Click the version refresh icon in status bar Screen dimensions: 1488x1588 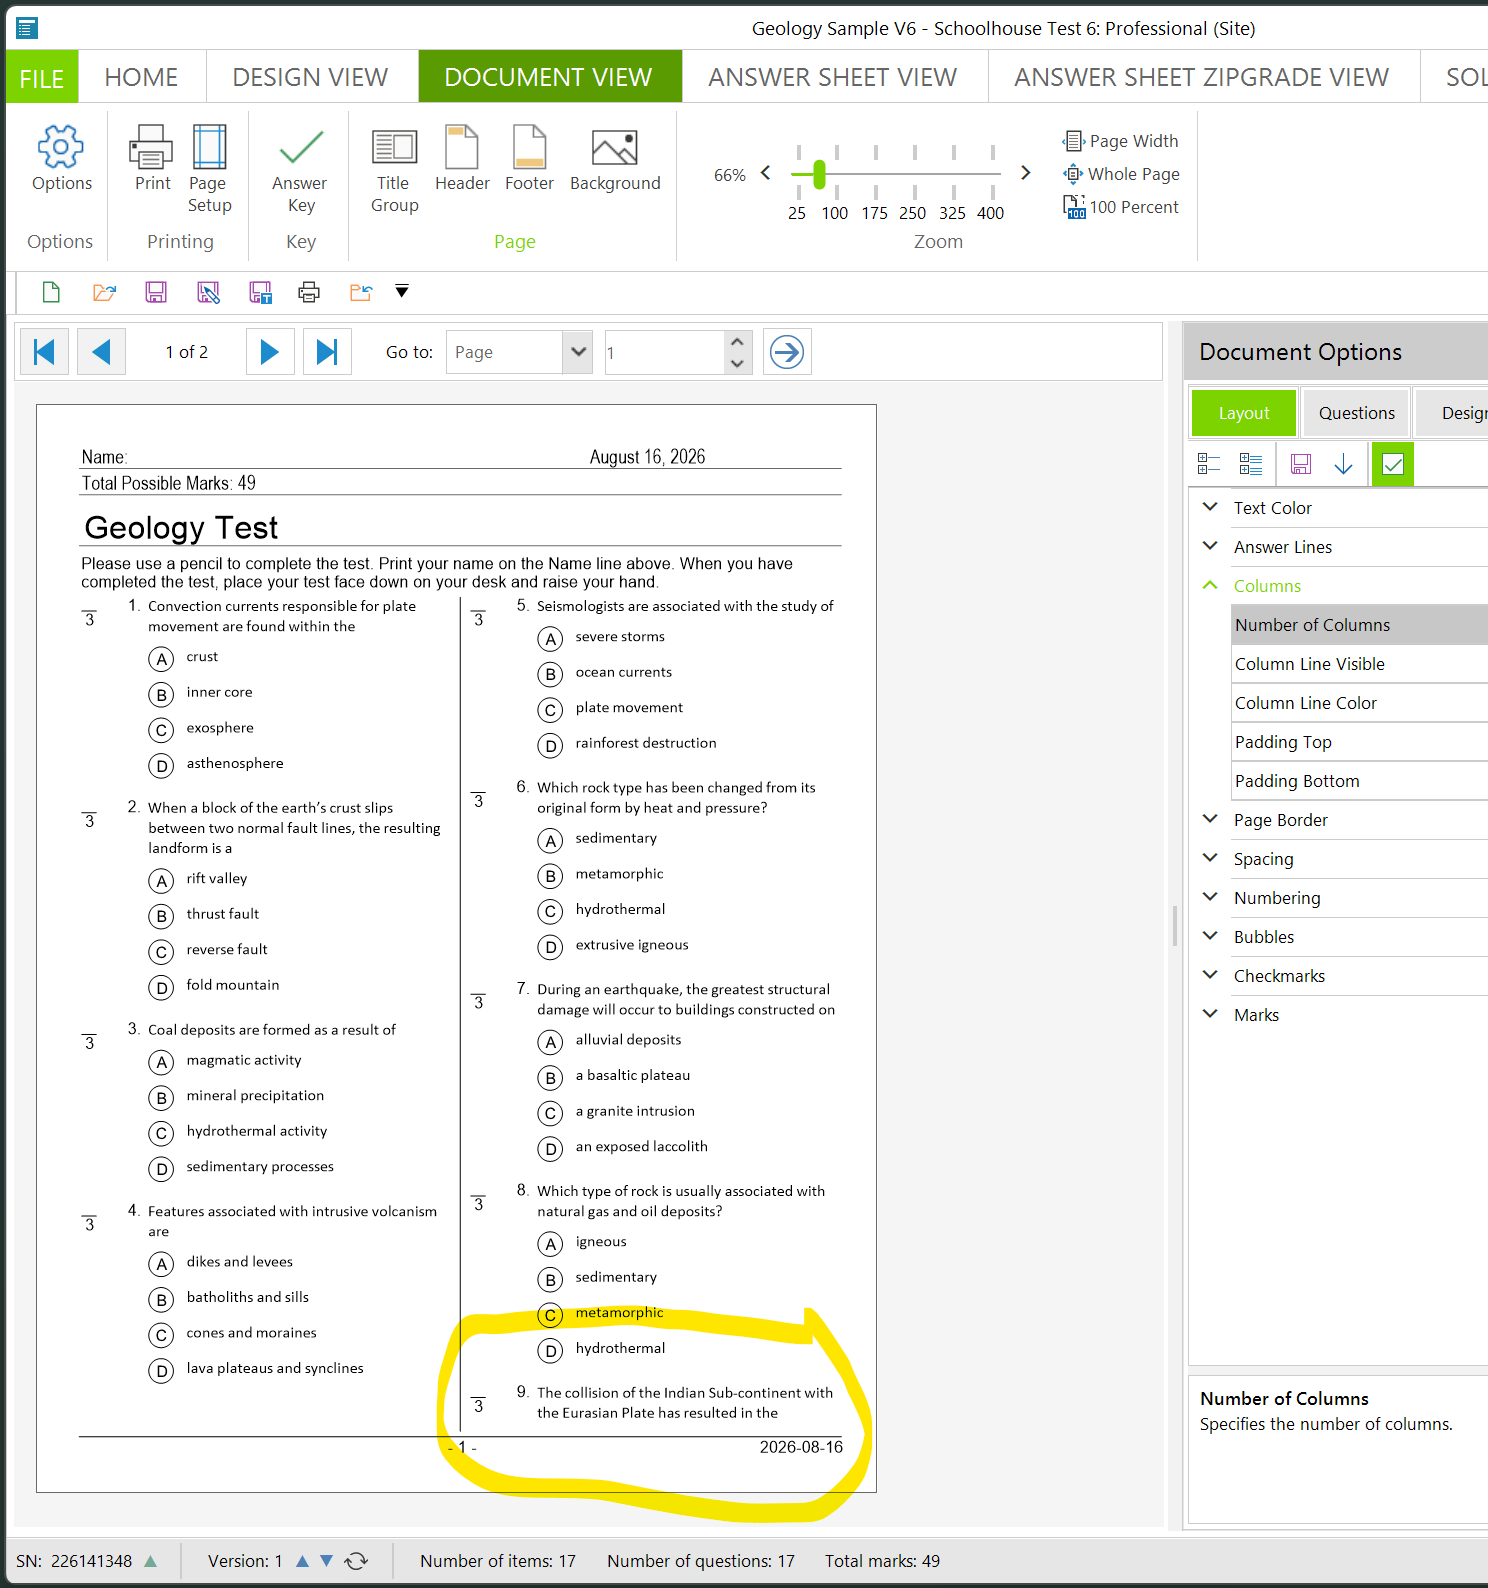[356, 1561]
